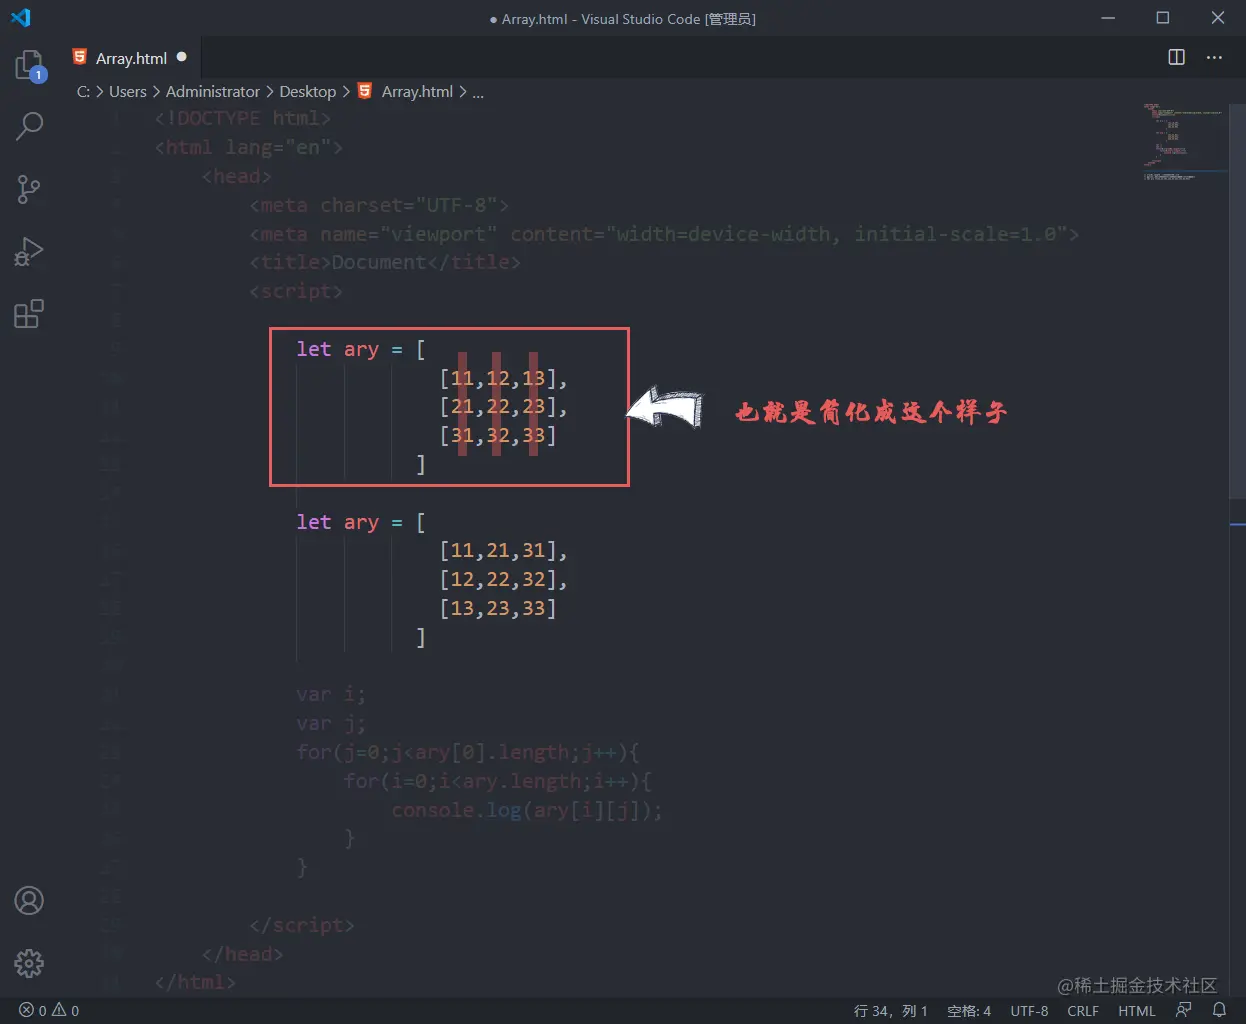Open the Run and Debug view

pos(29,251)
